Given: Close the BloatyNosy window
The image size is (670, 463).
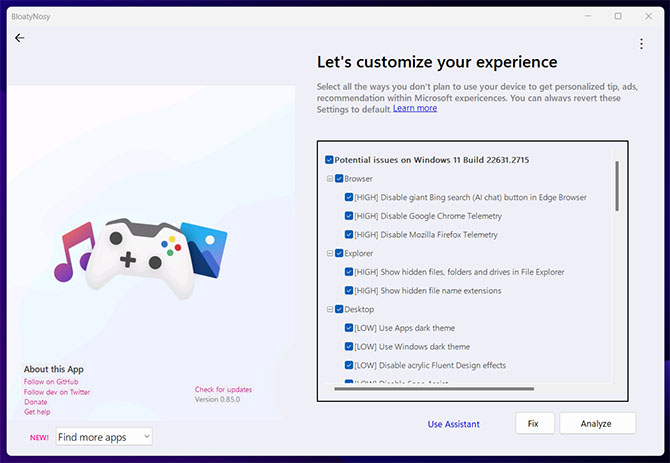Looking at the screenshot, I should click(648, 16).
